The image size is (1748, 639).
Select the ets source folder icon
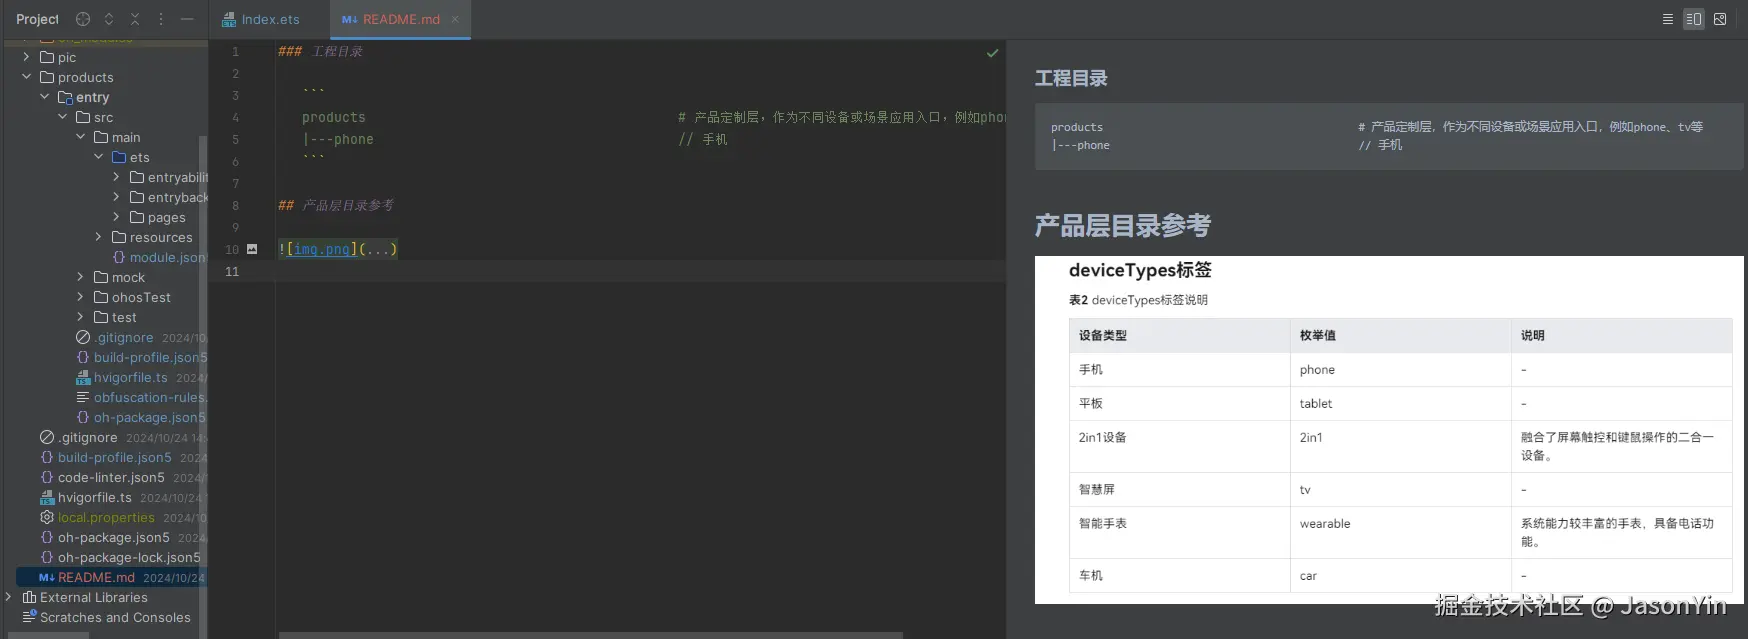coord(119,157)
